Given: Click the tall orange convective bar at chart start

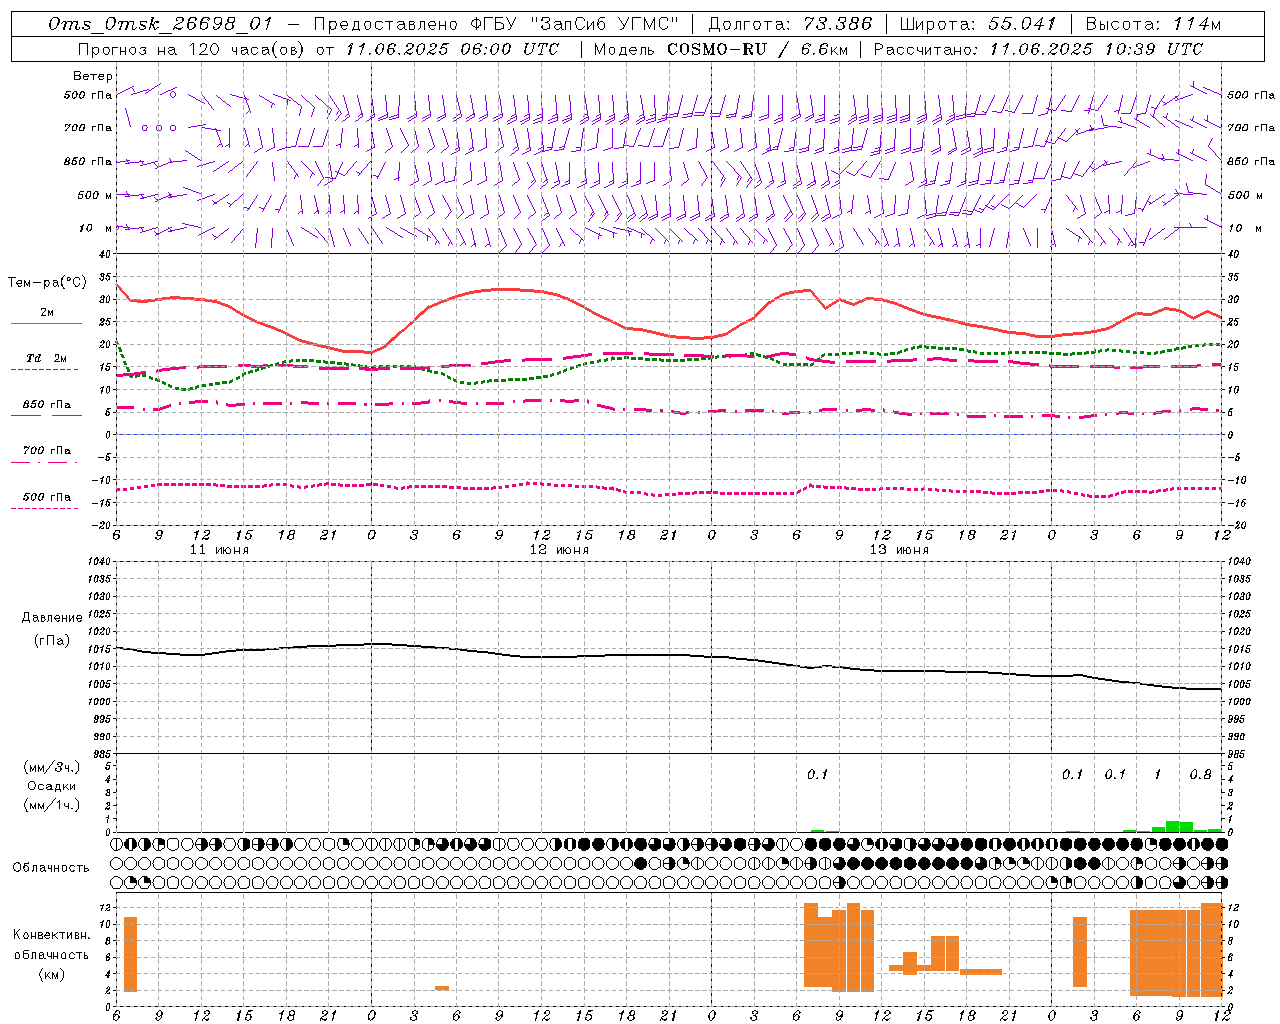Looking at the screenshot, I should tap(130, 954).
